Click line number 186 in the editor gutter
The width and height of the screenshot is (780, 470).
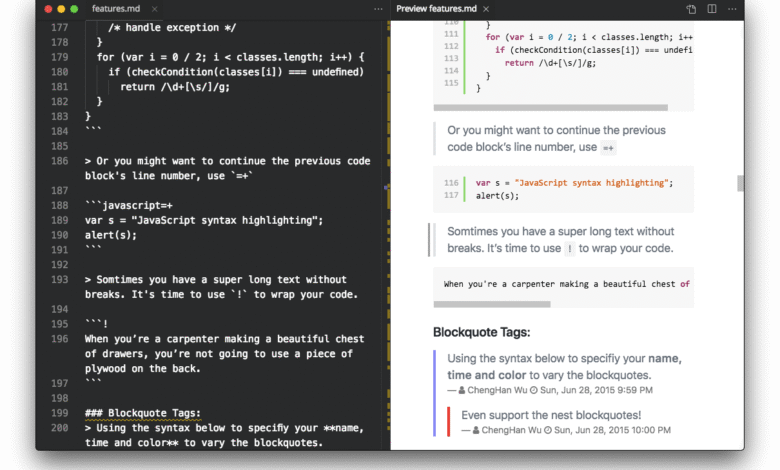click(59, 161)
